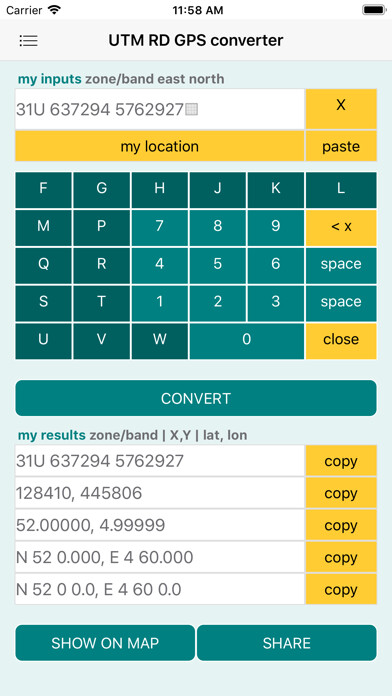Viewport: 392px width, 696px height.
Task: Select the letter S key
Action: (44, 303)
